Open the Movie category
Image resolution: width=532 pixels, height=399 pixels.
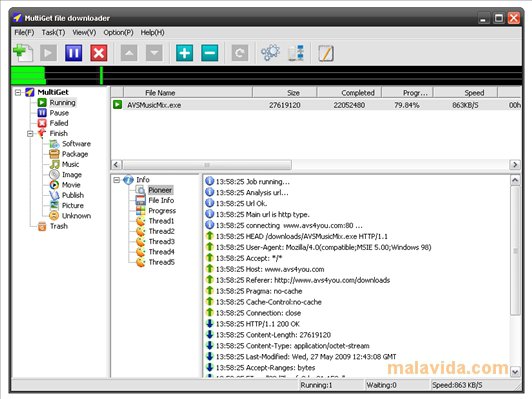pos(71,185)
